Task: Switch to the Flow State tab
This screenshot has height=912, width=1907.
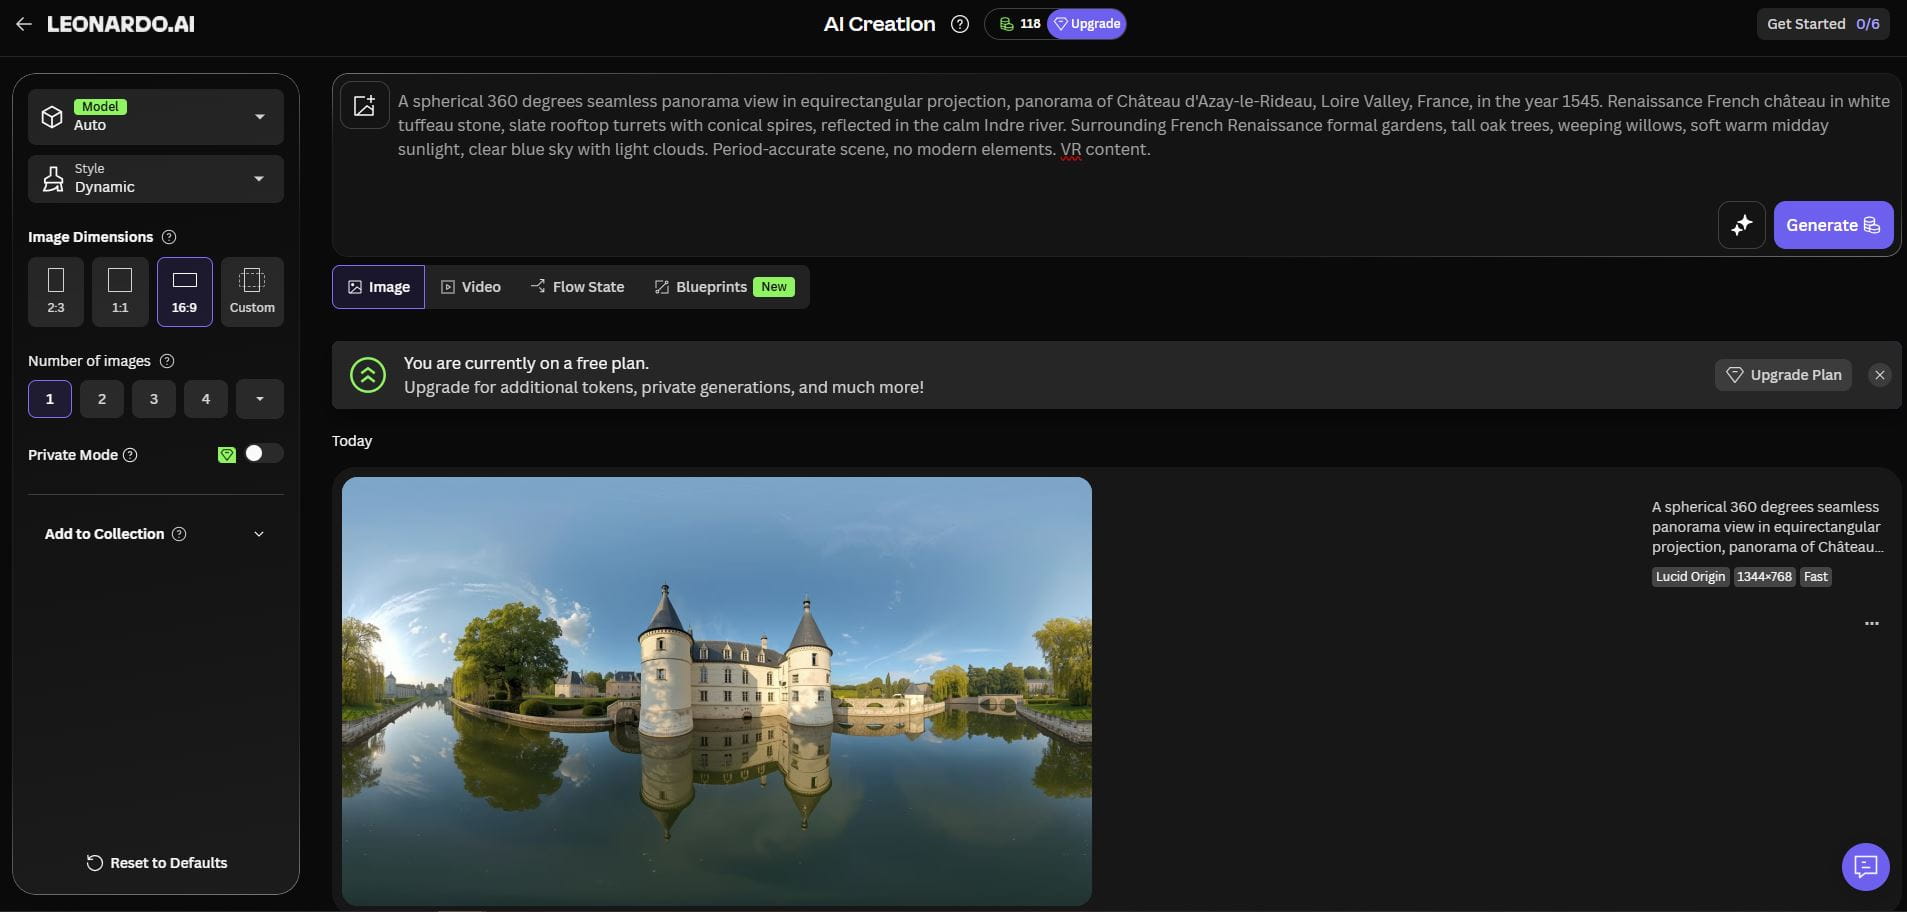Action: pyautogui.click(x=577, y=287)
